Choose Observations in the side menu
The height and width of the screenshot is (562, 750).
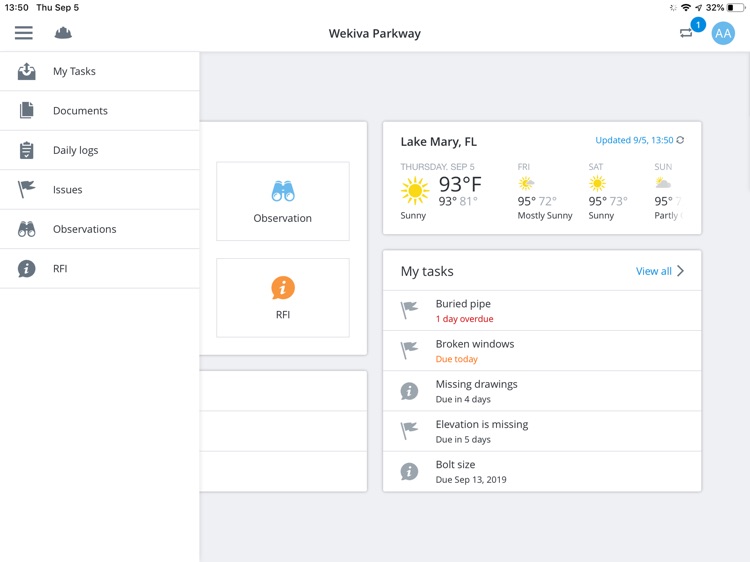tap(99, 229)
